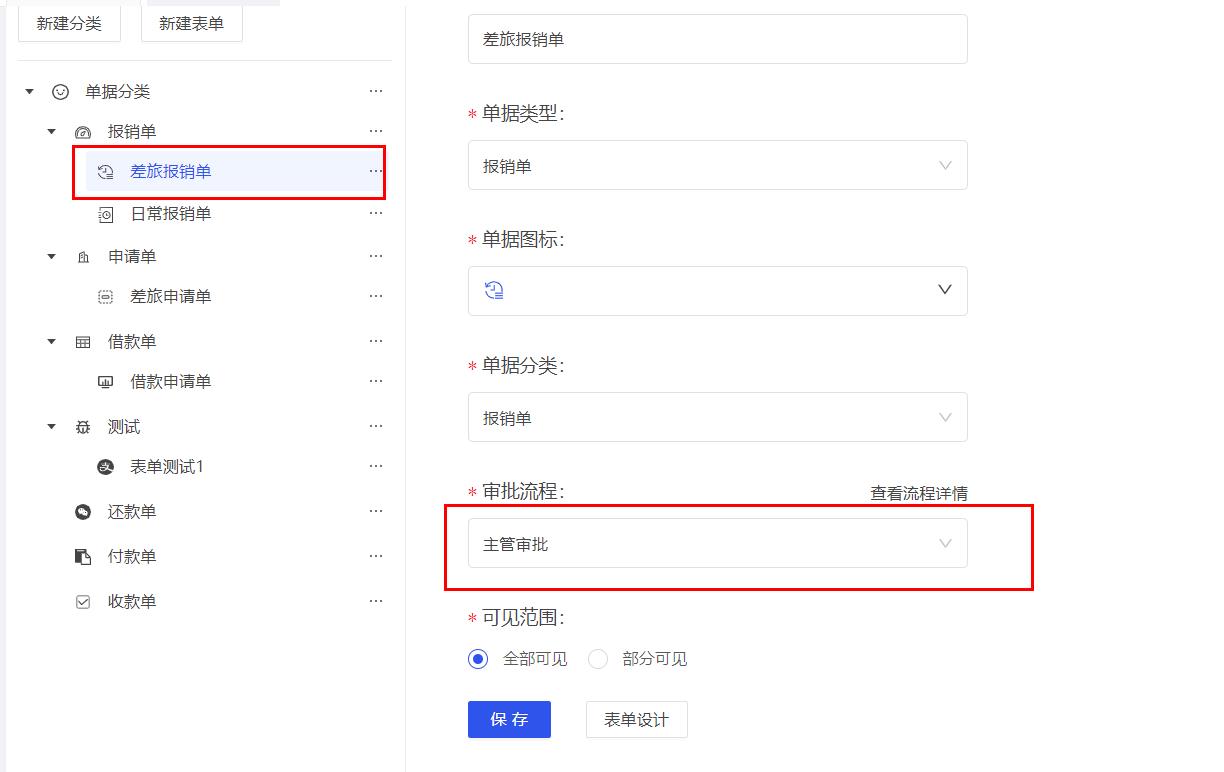Click the 查看流程详情 link

[x=919, y=493]
